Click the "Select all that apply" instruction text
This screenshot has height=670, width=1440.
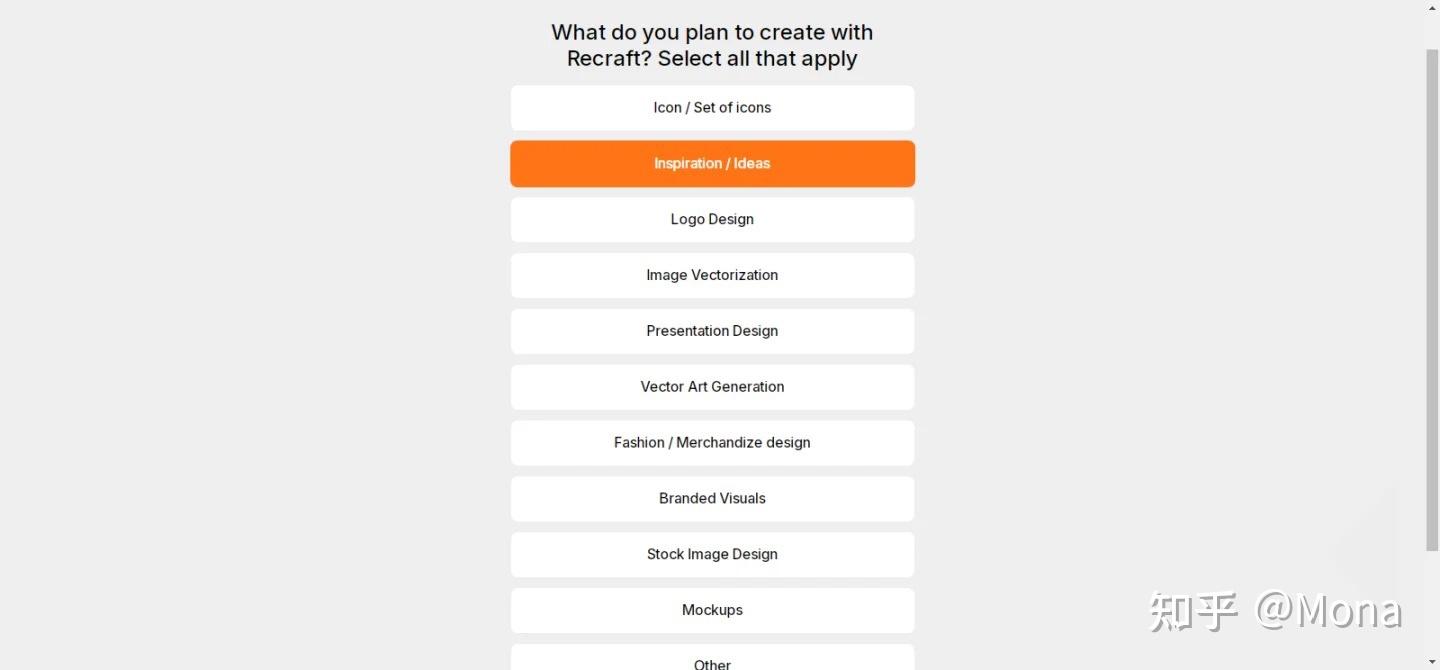[757, 59]
